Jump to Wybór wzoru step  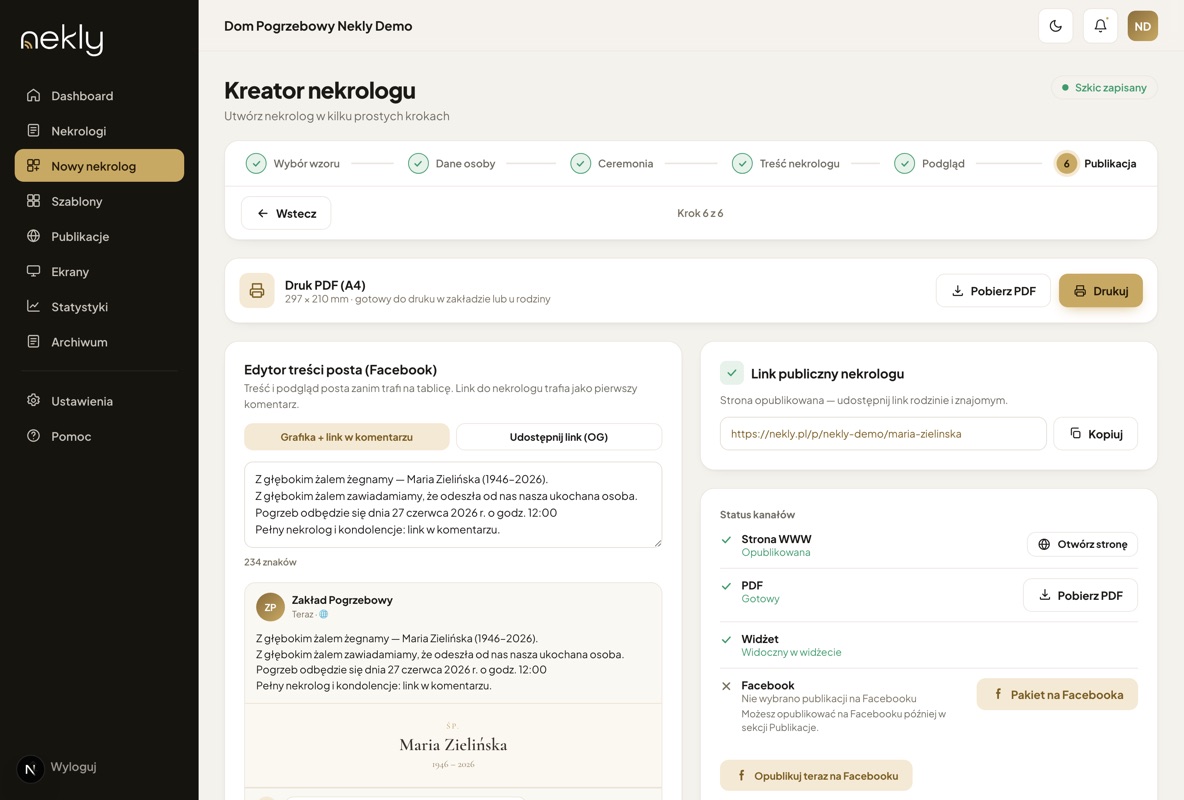[293, 163]
